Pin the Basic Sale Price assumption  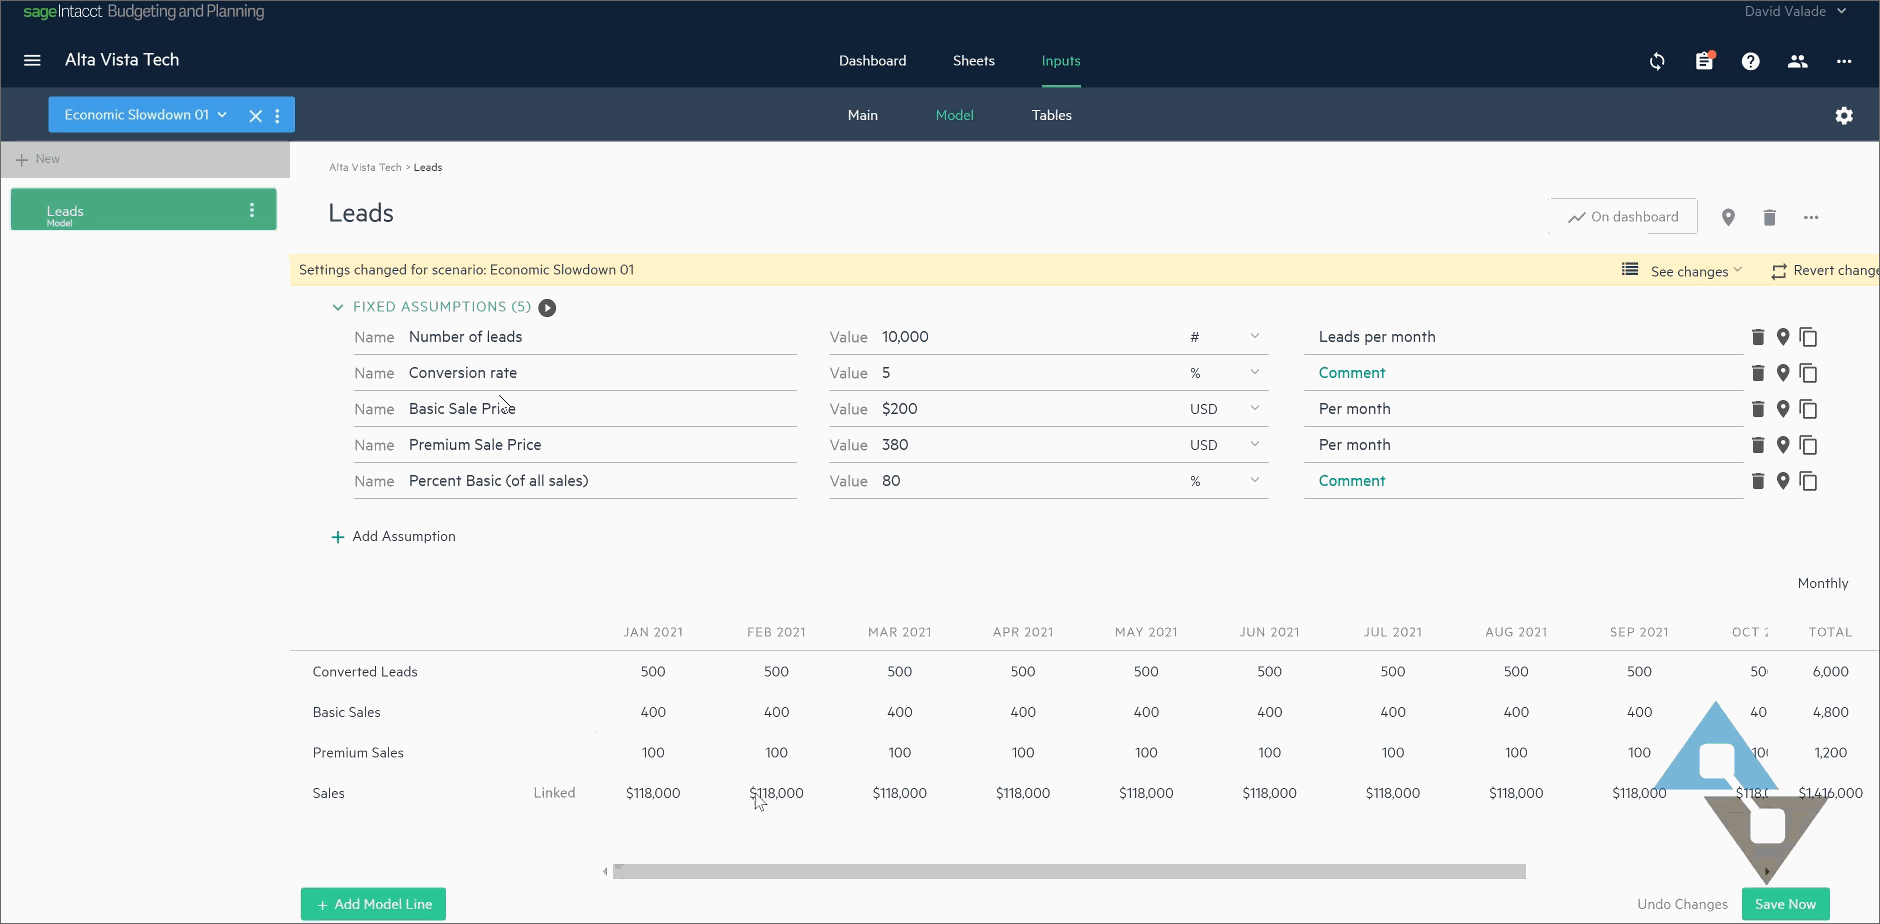(x=1783, y=409)
